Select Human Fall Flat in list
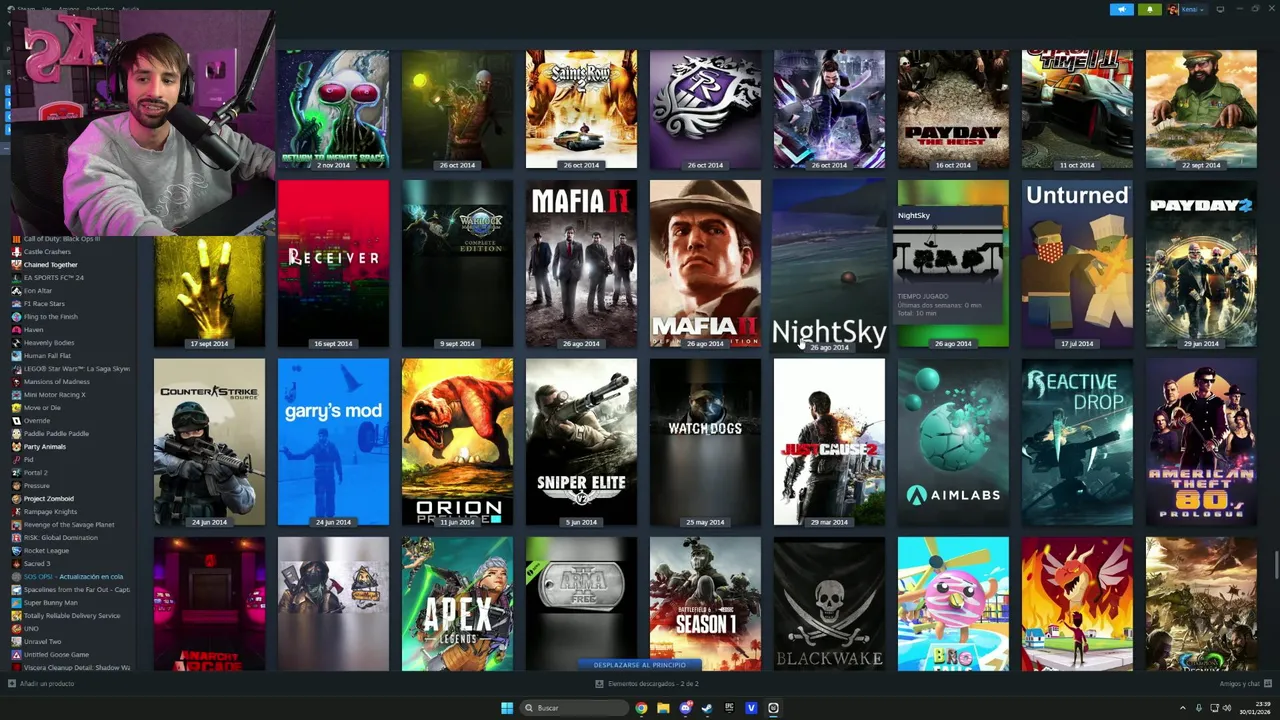1280x720 pixels. (x=47, y=355)
